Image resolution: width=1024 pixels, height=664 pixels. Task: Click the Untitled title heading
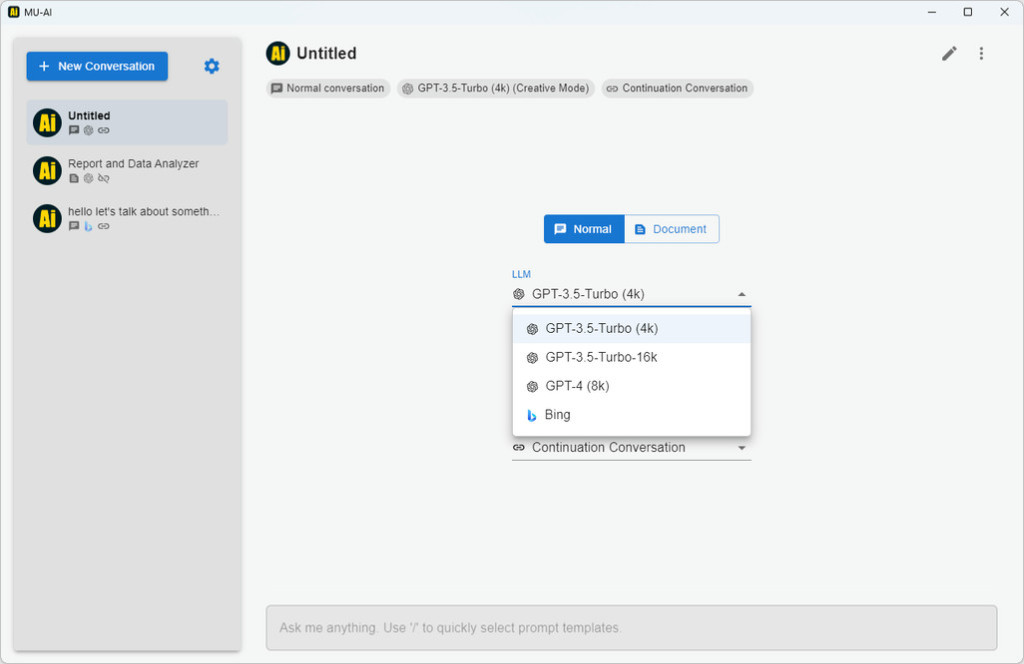pos(327,54)
